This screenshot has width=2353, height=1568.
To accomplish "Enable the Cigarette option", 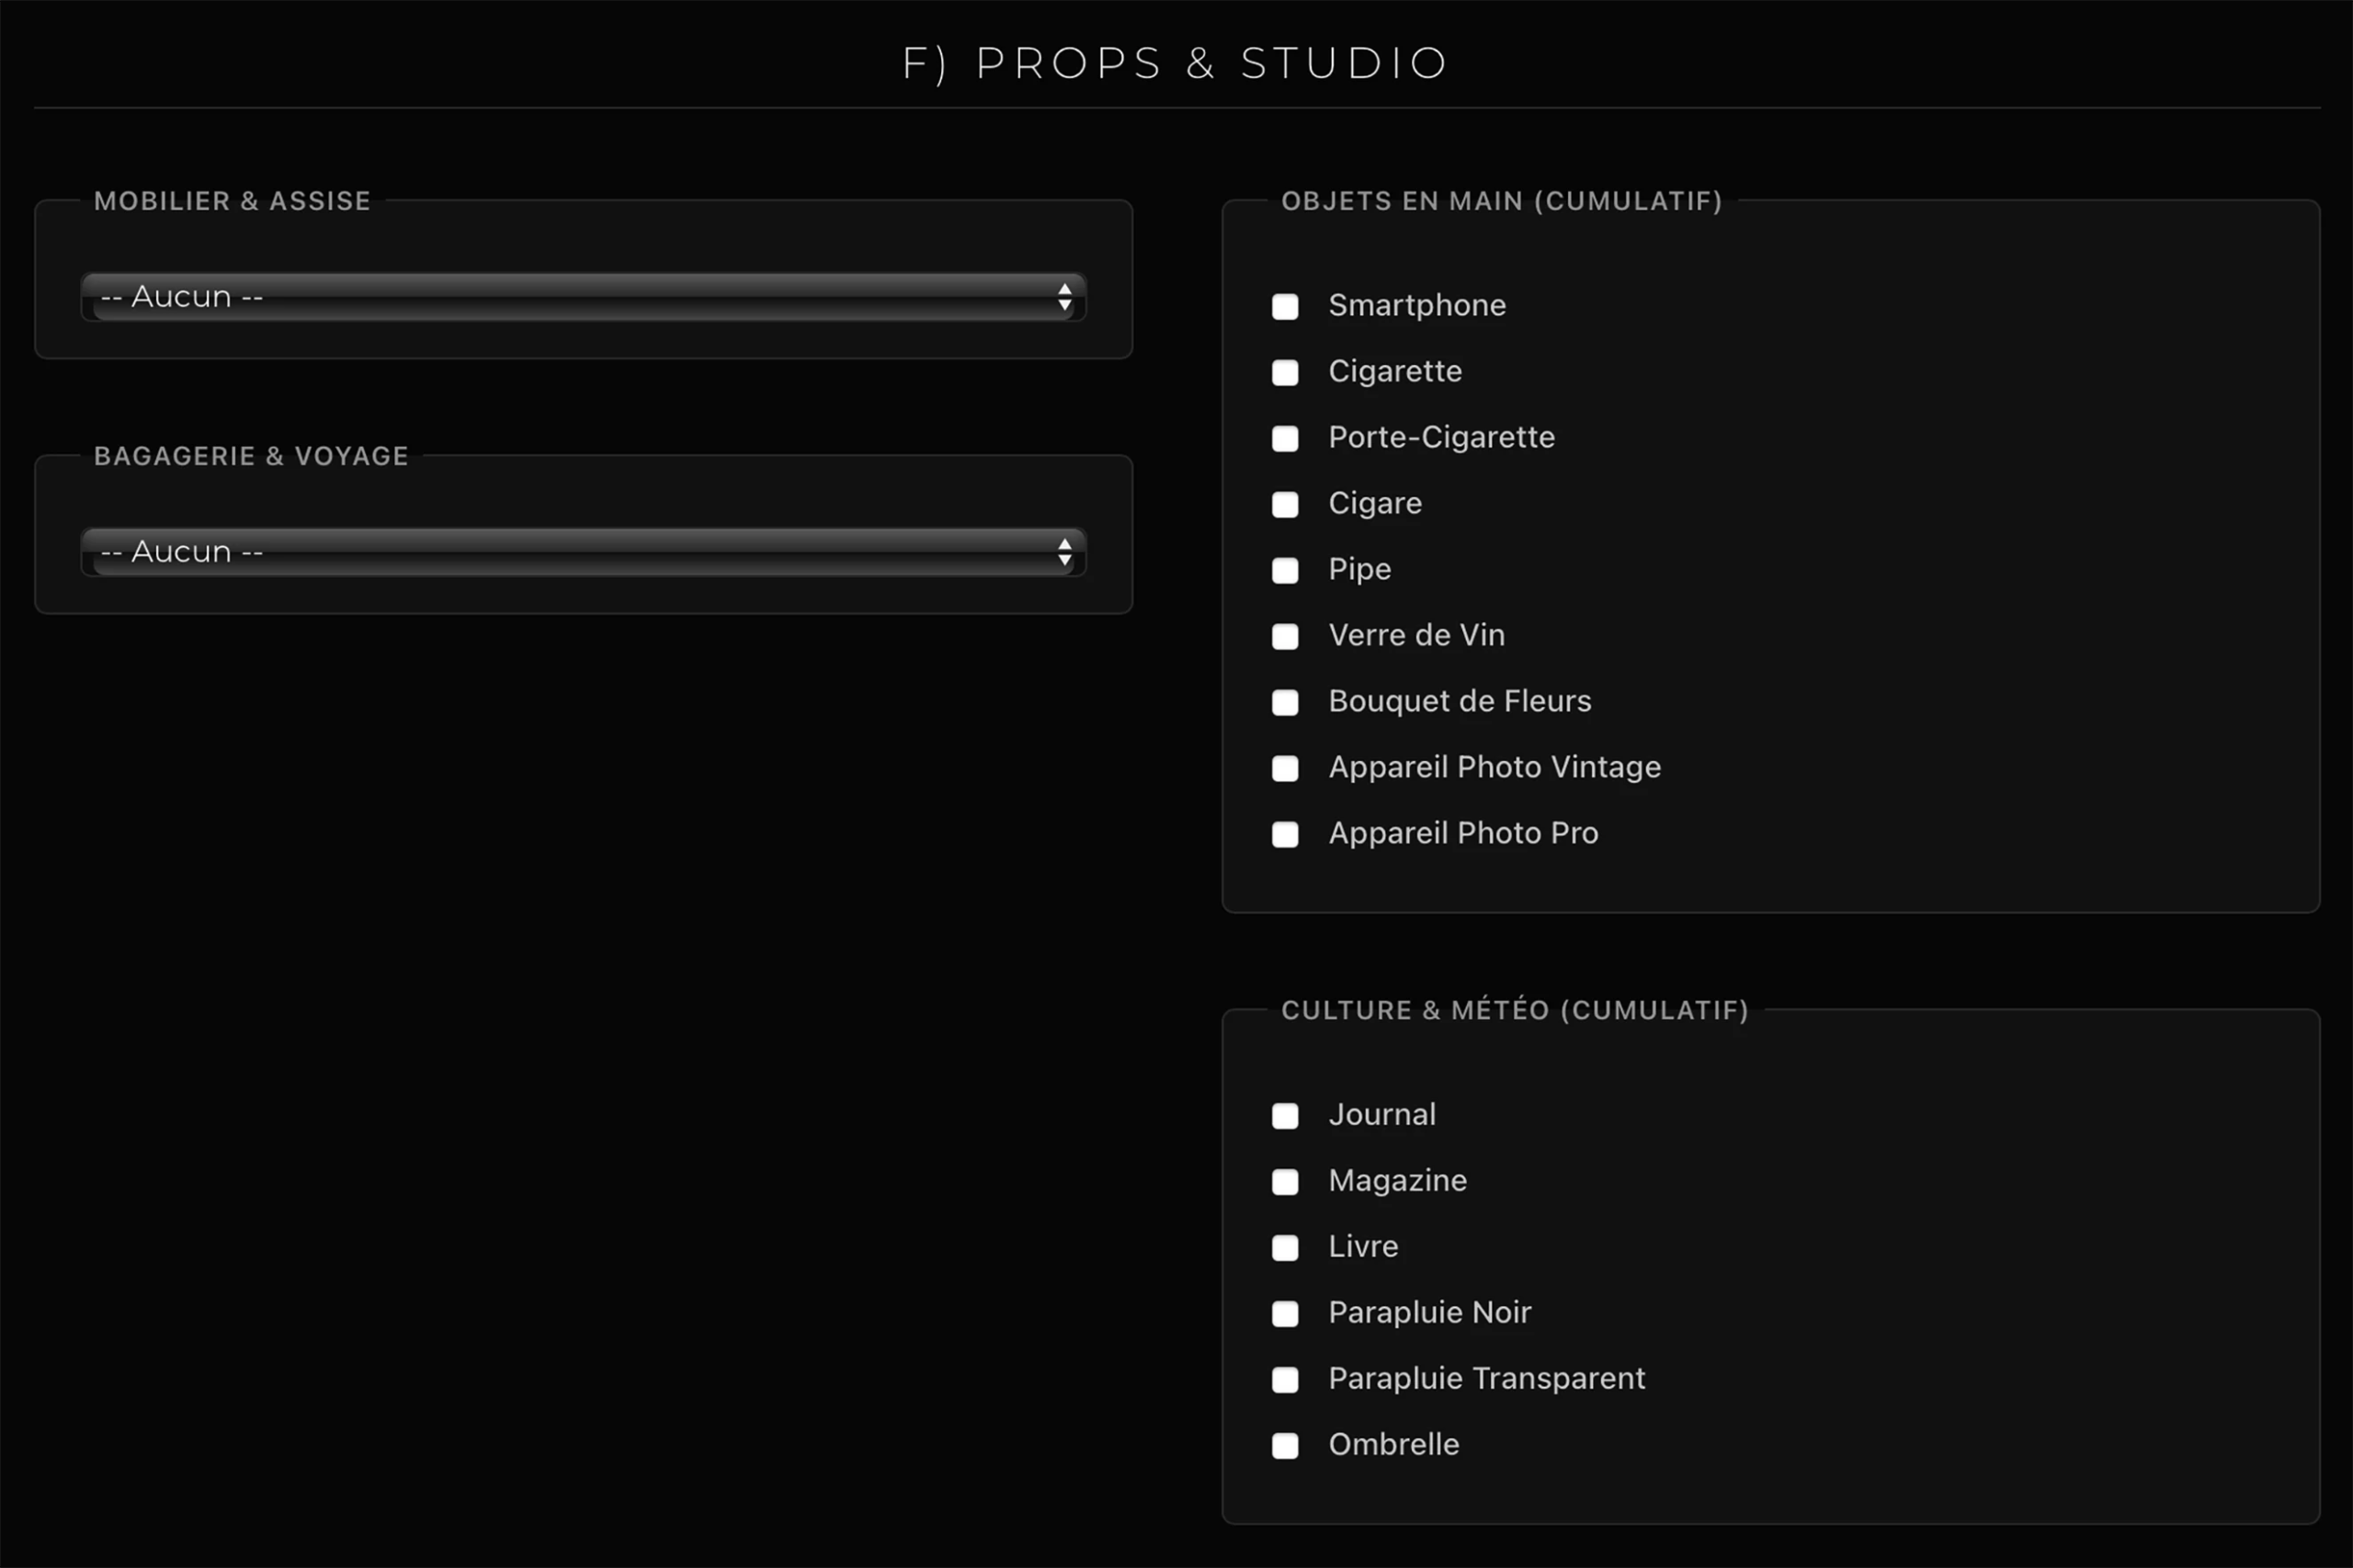I will 1284,373.
